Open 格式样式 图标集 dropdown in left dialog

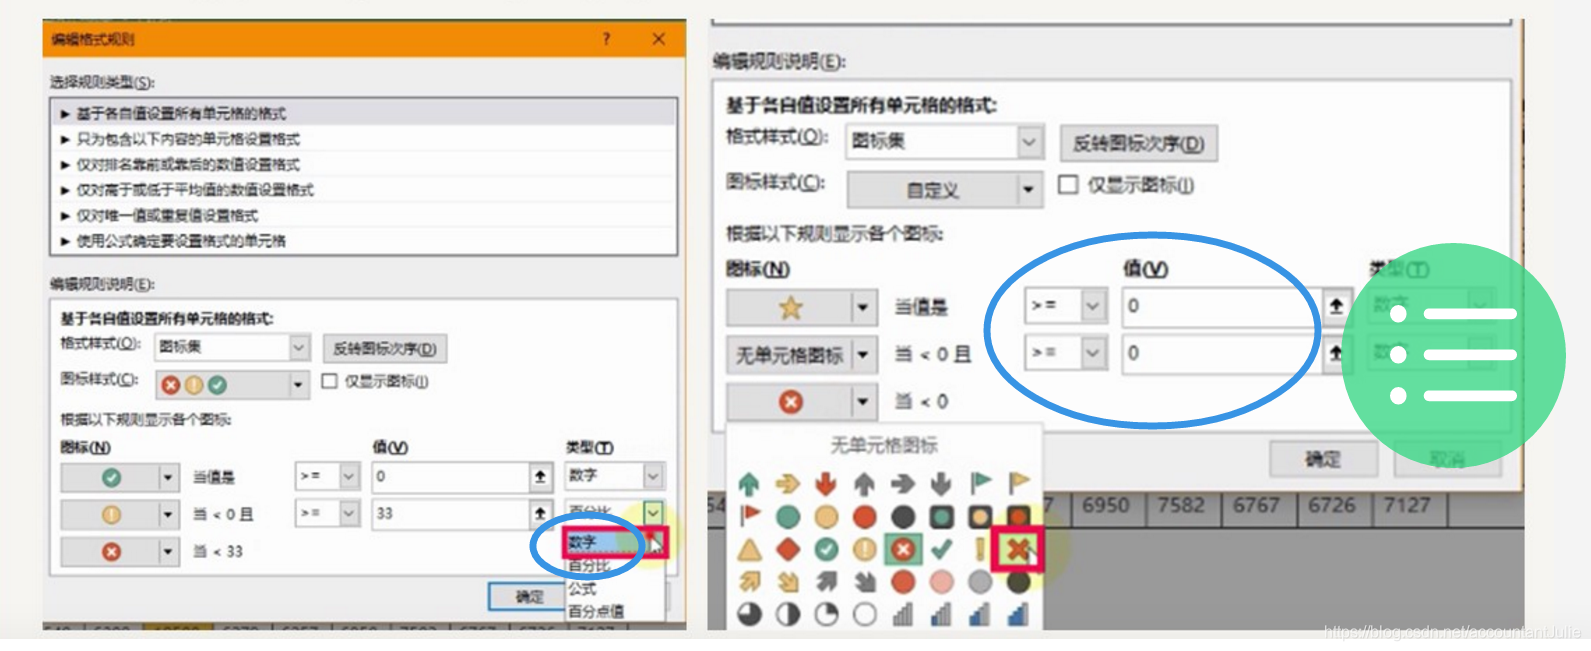[299, 346]
